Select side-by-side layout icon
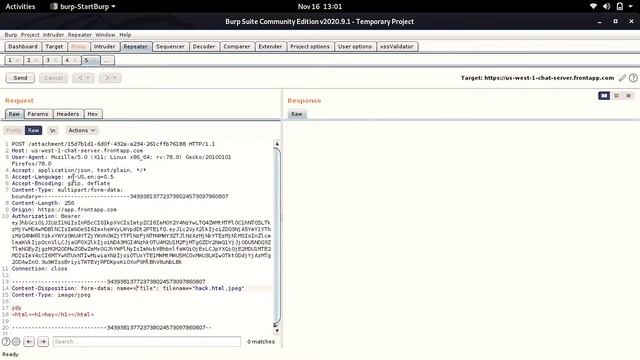The image size is (640, 360). (604, 96)
